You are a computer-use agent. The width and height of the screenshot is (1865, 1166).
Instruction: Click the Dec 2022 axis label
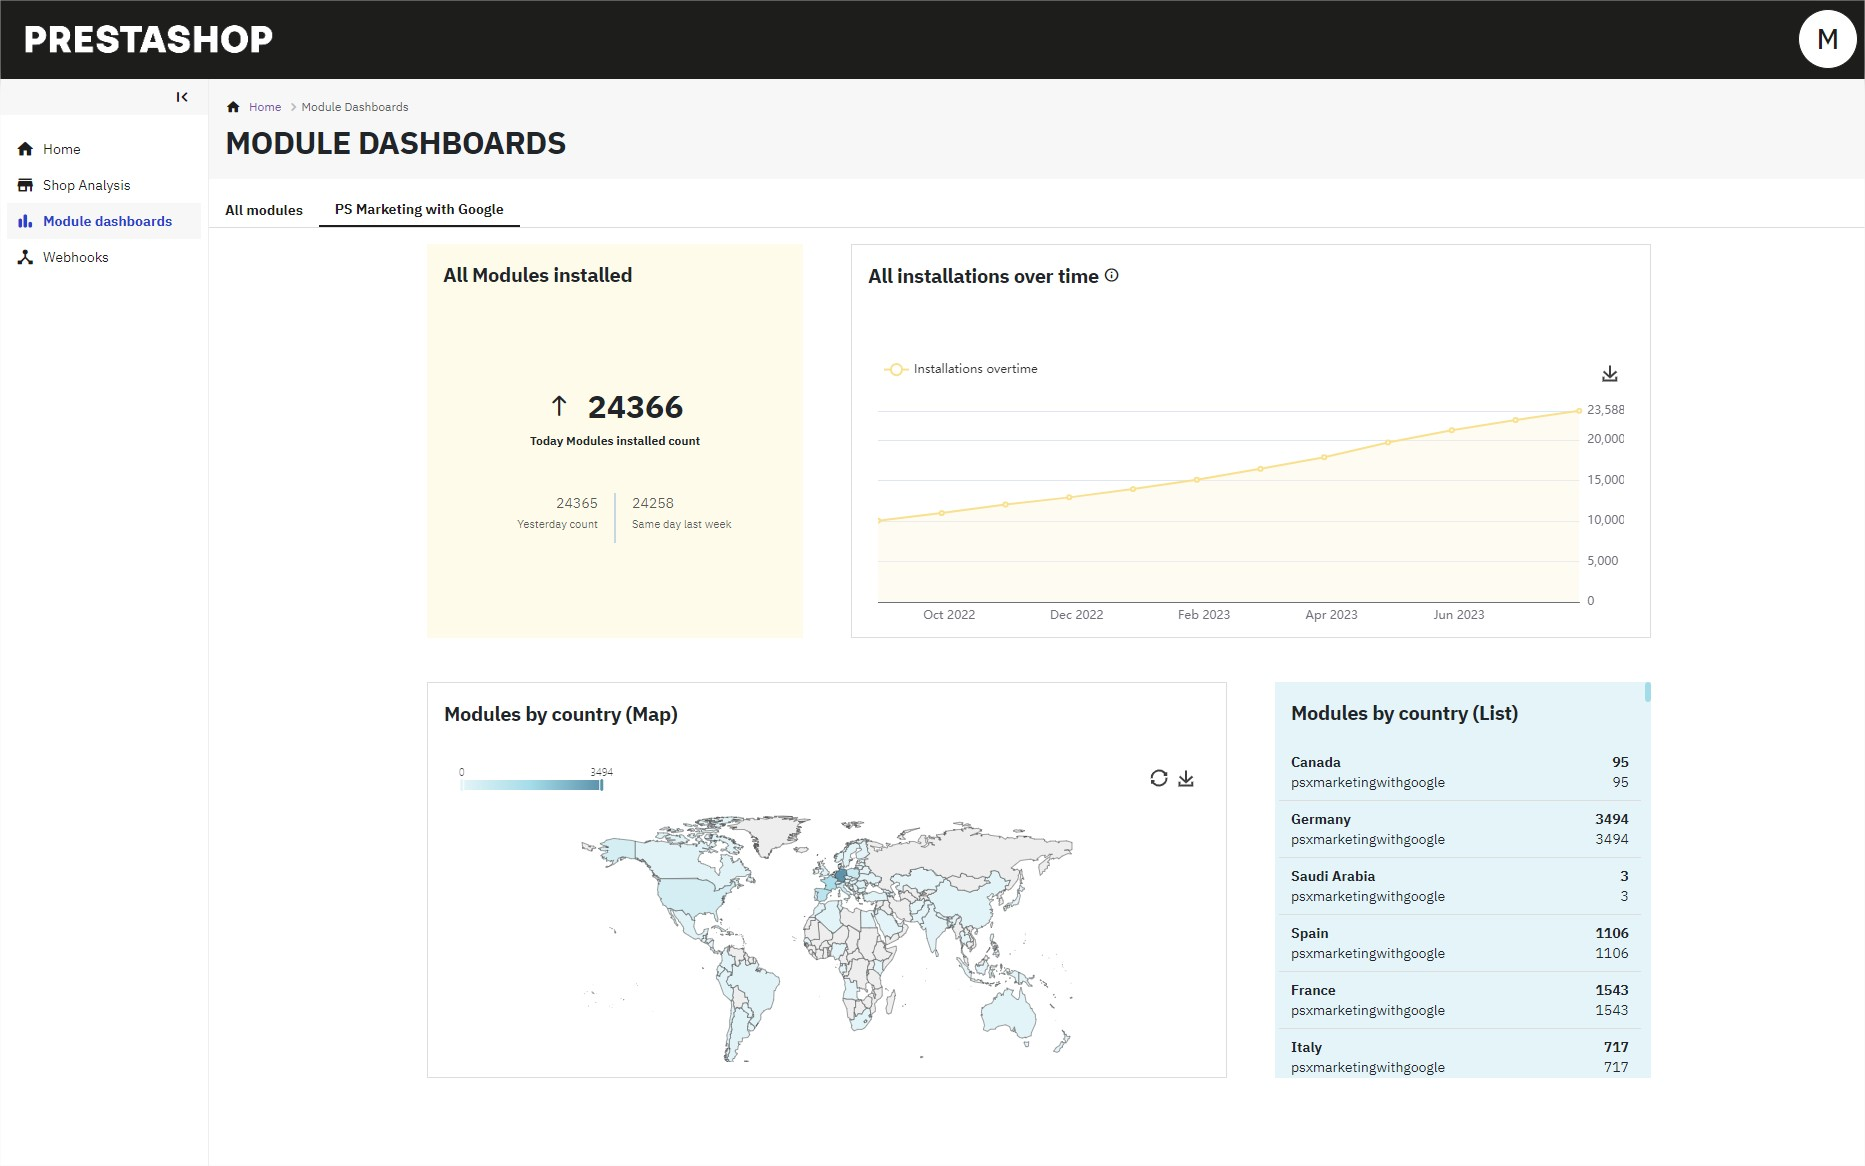1077,615
